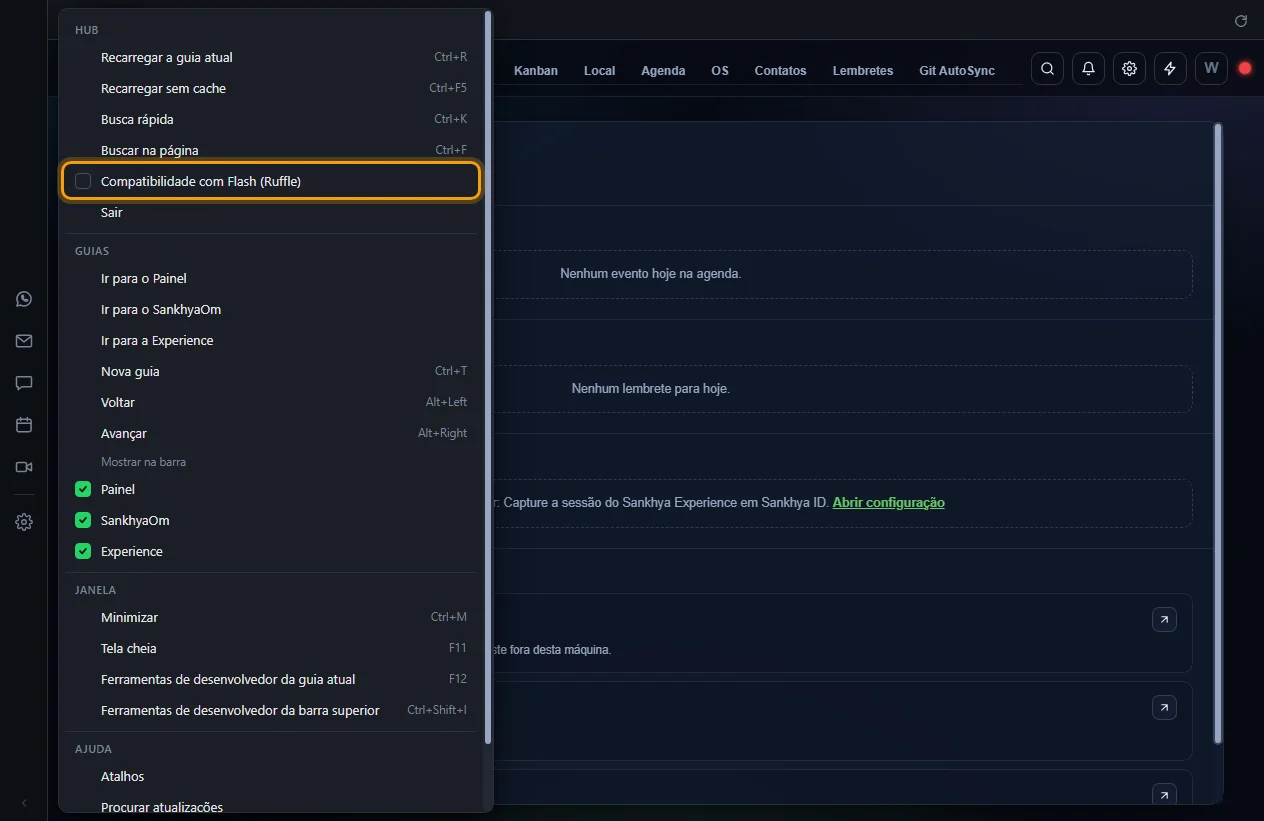This screenshot has height=821, width=1264.
Task: Click the lightning bolt icon
Action: click(x=1170, y=69)
